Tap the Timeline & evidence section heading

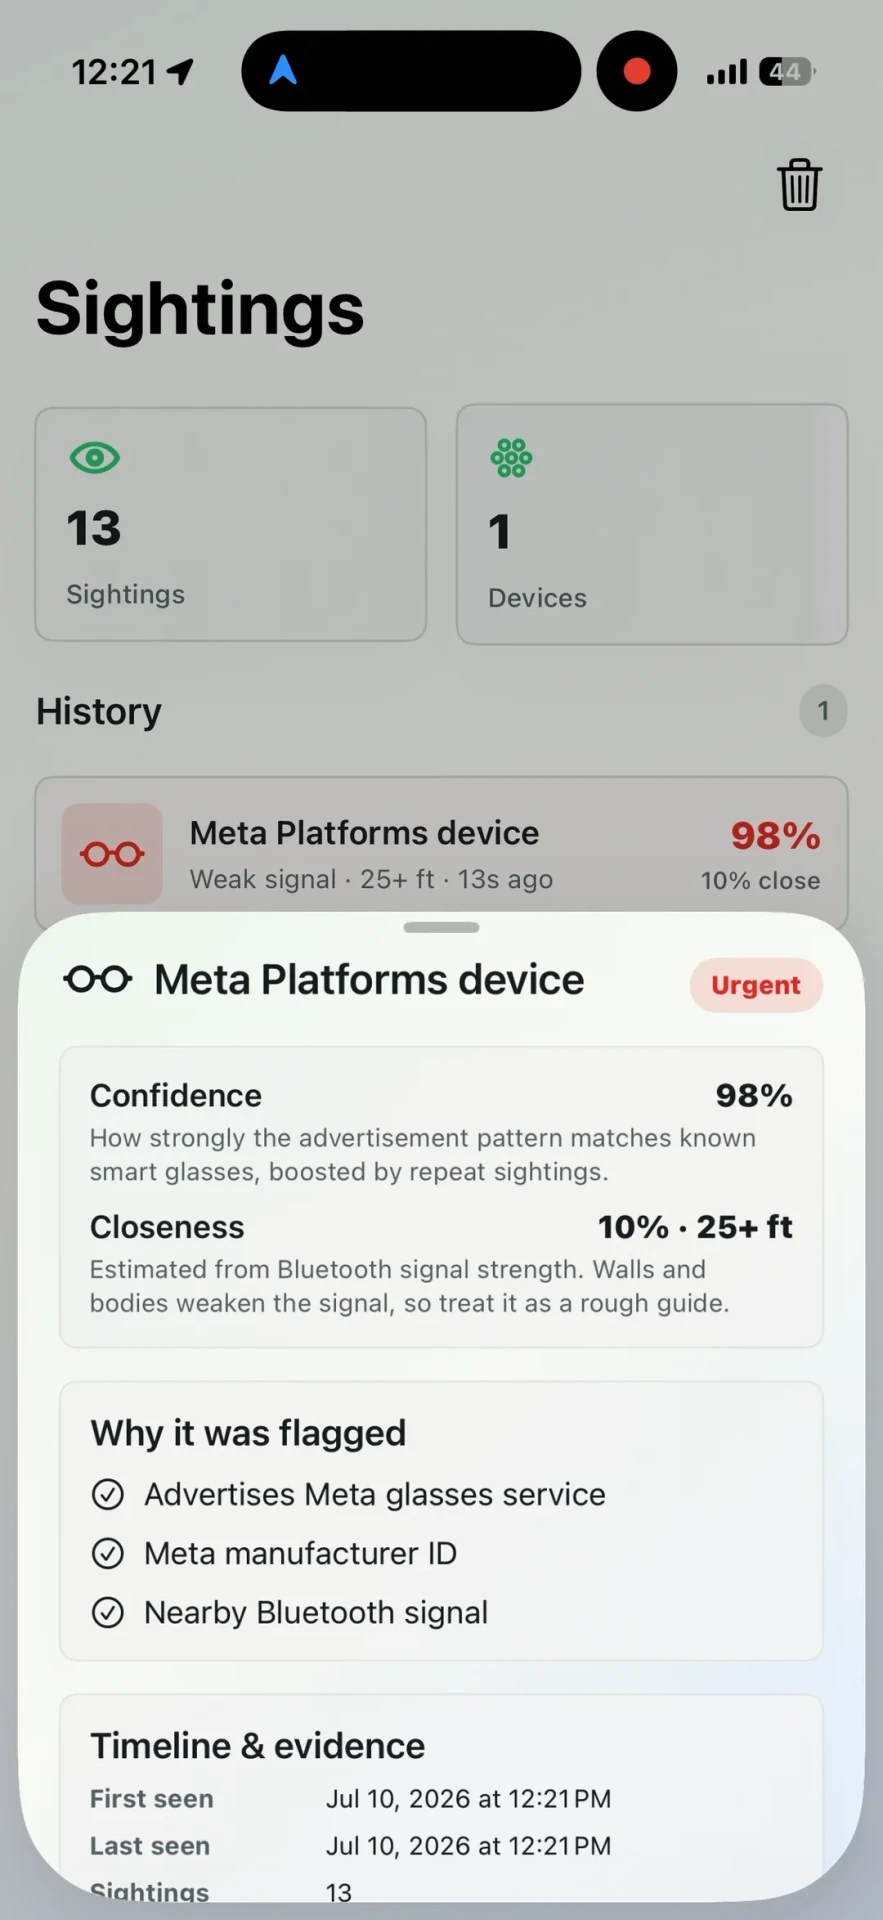click(258, 1746)
